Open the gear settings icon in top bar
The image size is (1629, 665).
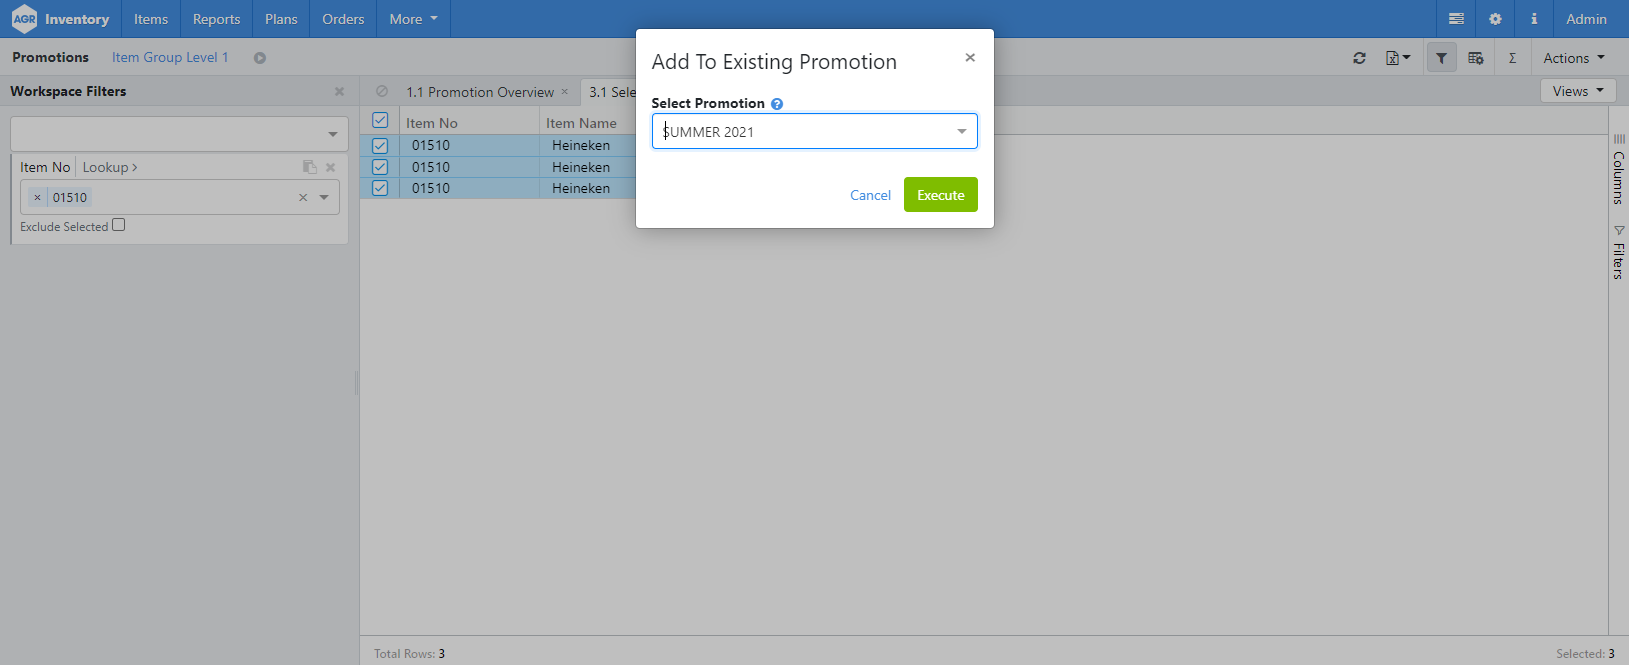tap(1495, 18)
